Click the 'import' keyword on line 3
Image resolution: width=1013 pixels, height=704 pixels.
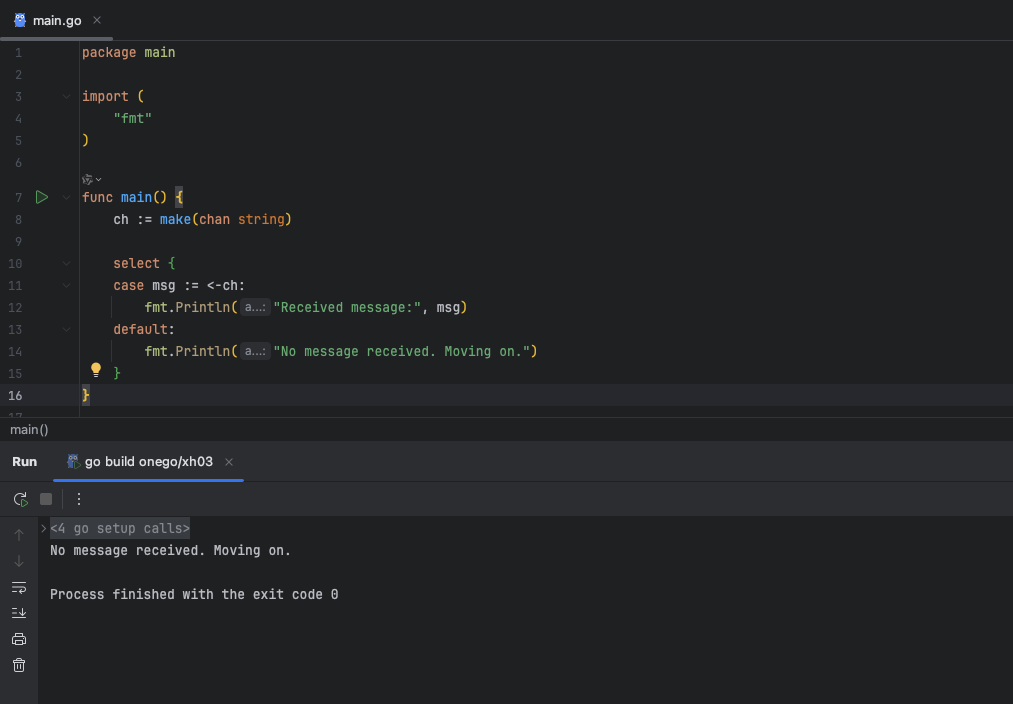(x=105, y=96)
